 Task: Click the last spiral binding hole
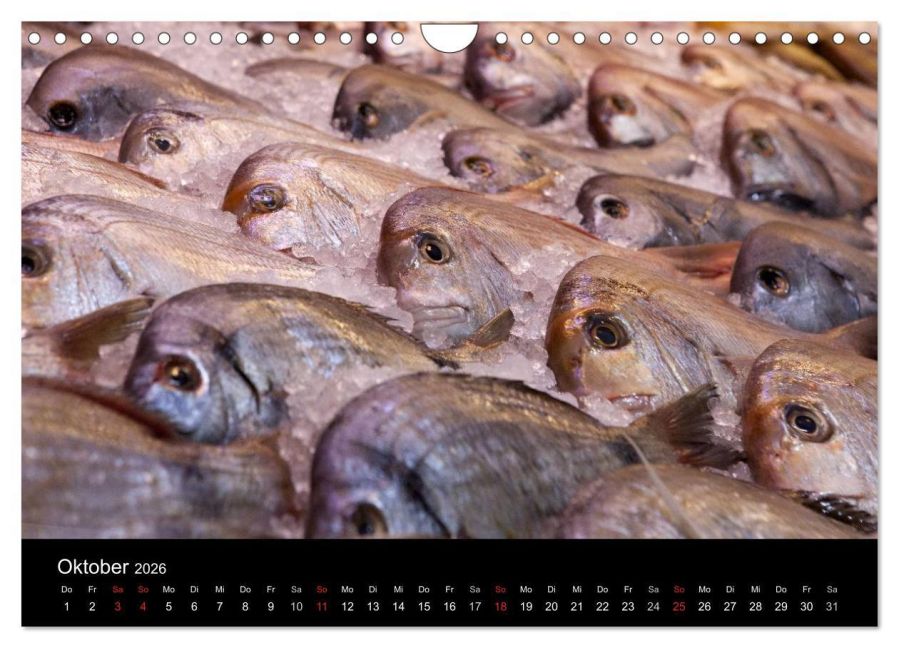(865, 38)
